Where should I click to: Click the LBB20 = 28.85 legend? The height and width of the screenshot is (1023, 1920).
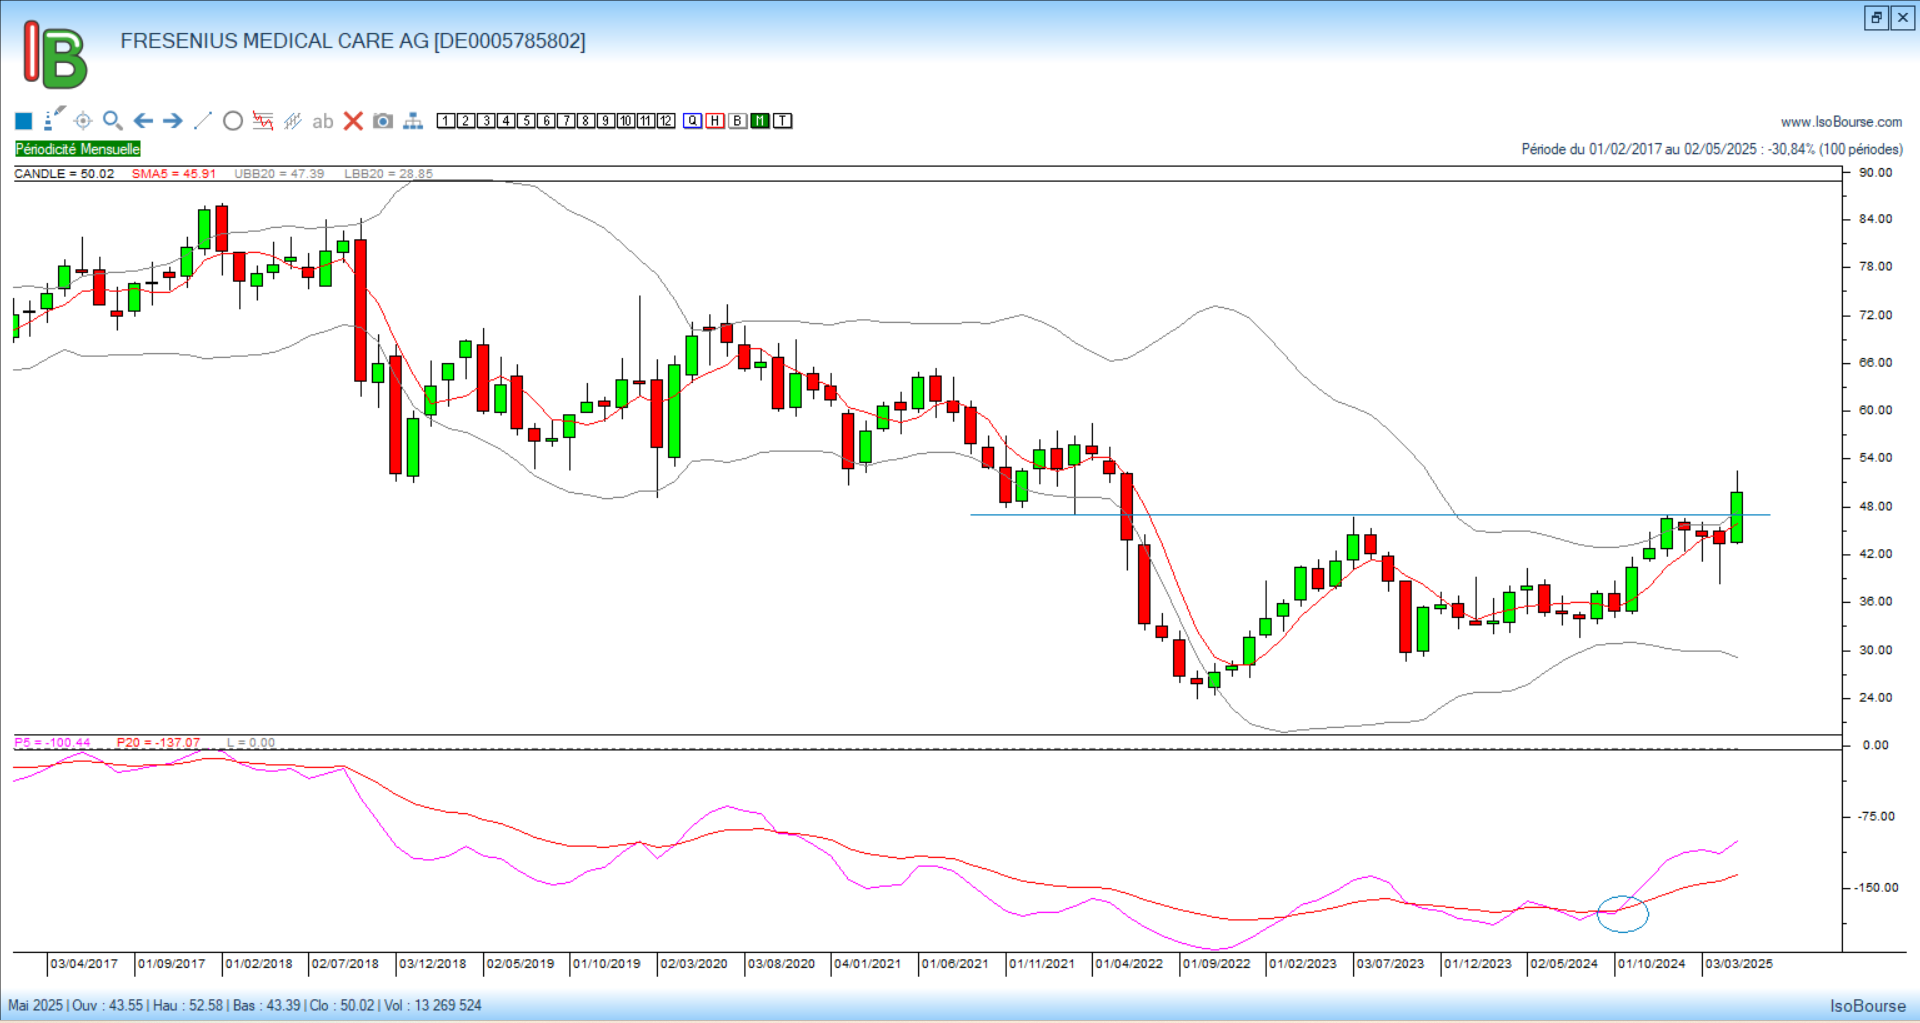point(389,174)
